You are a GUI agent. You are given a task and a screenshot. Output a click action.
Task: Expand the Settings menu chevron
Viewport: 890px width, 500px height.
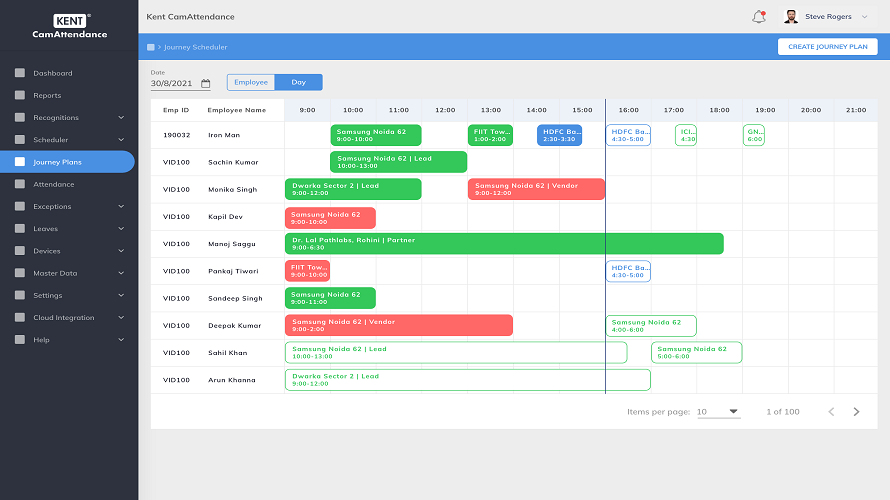121,295
